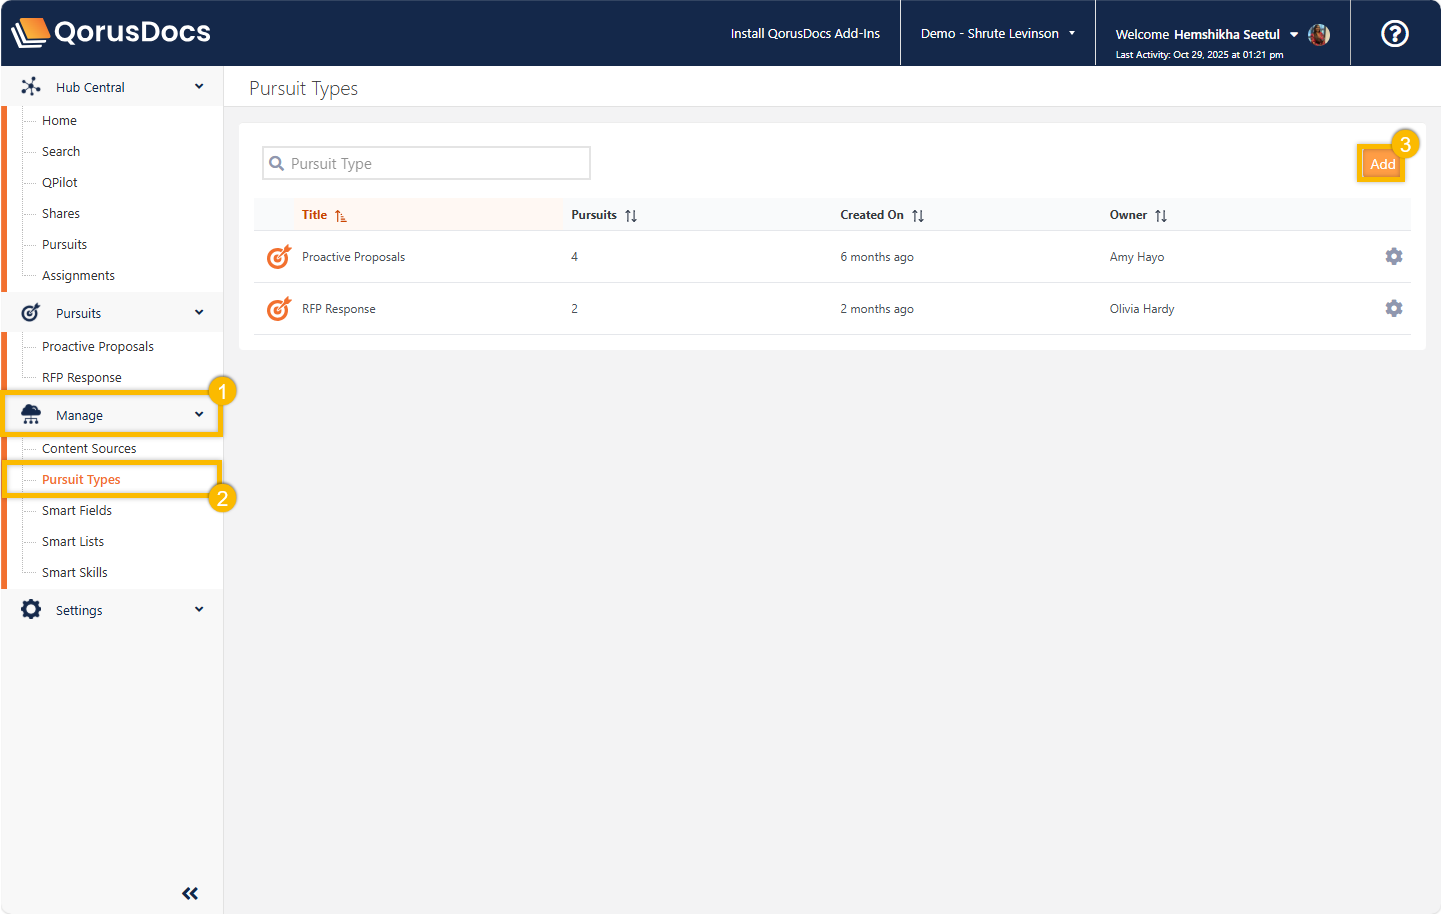Click the target icon beside RFP Response title

[278, 309]
